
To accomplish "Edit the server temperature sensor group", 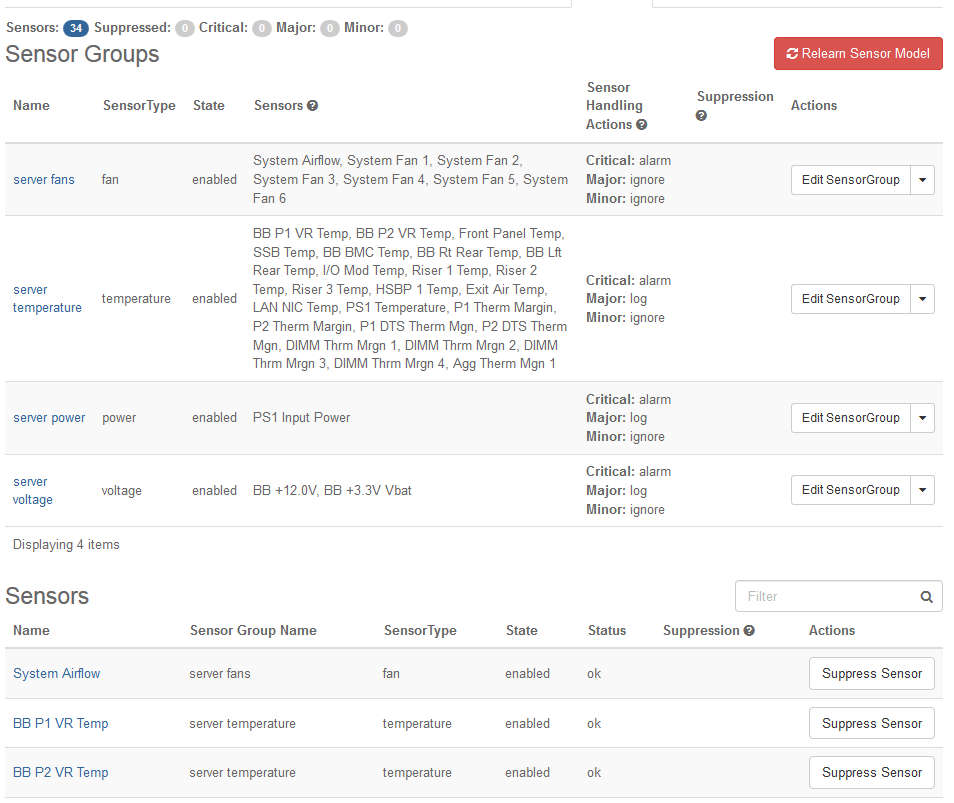I will coord(850,299).
